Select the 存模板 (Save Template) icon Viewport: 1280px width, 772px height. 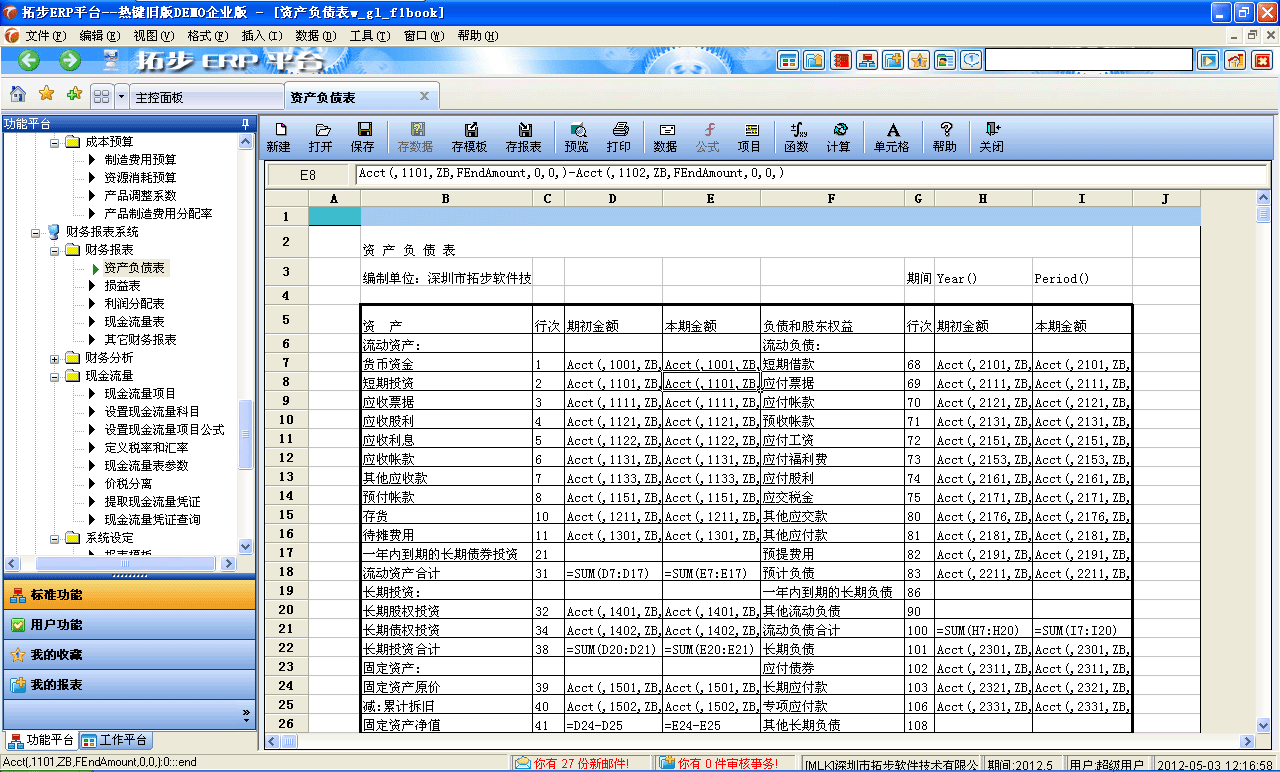(470, 135)
